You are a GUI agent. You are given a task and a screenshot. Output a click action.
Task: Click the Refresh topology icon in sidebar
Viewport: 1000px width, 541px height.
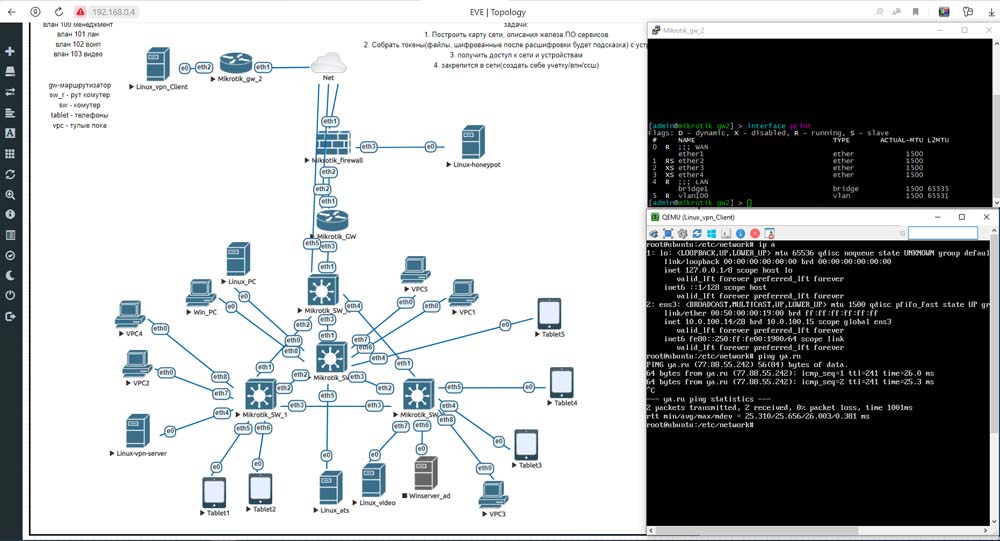pyautogui.click(x=10, y=174)
